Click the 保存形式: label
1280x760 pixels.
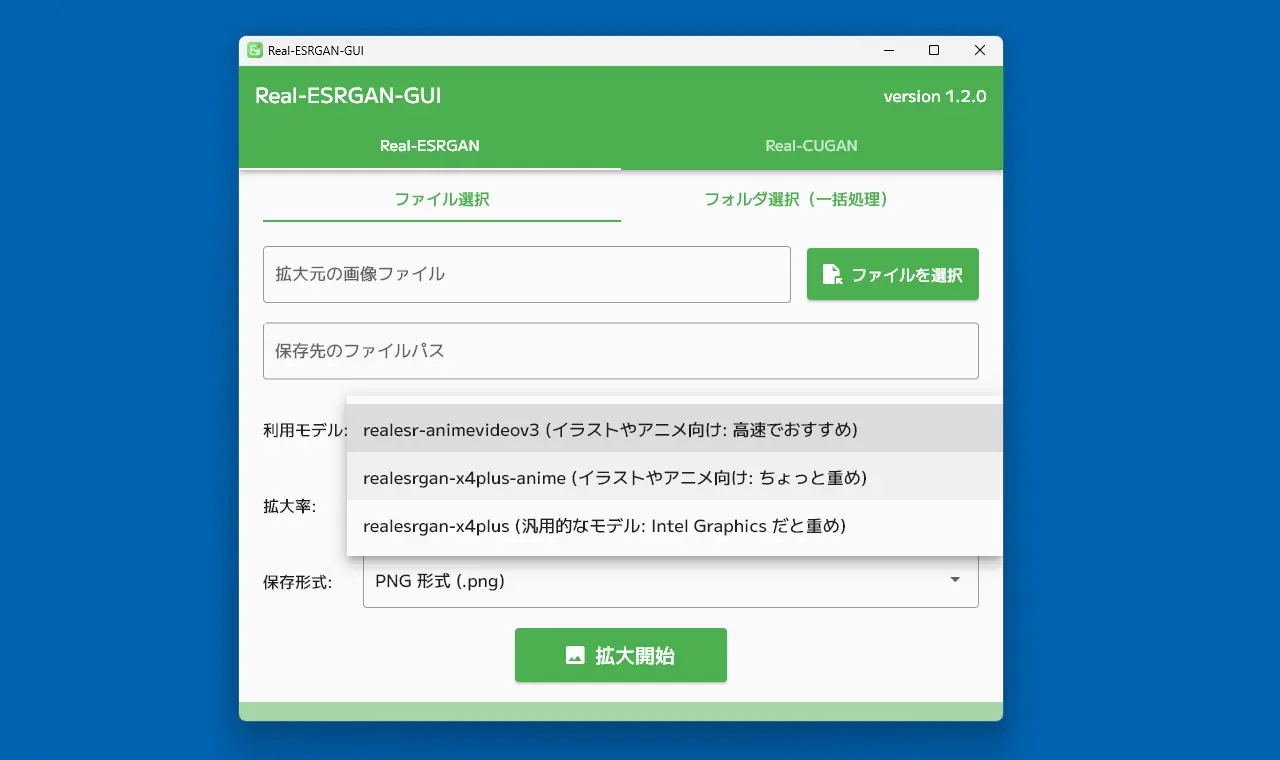point(297,581)
